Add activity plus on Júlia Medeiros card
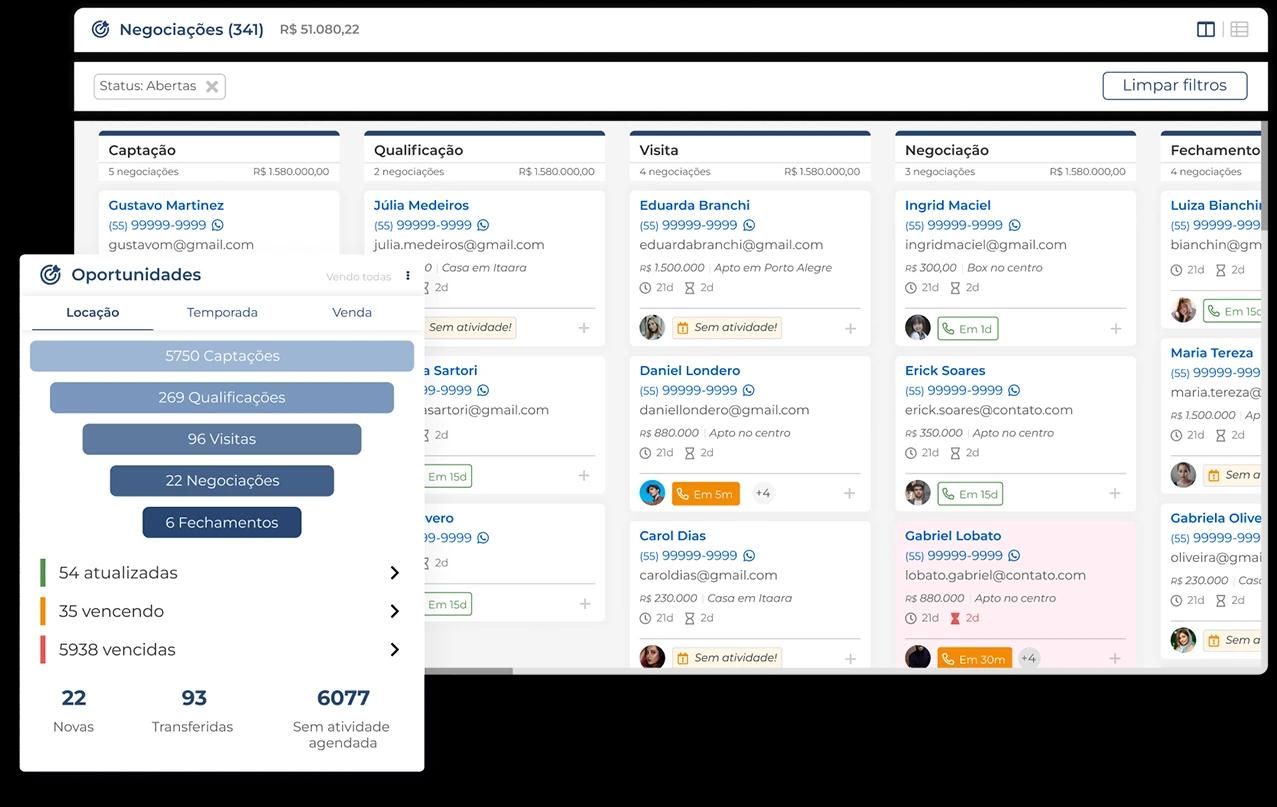Viewport: 1277px width, 807px height. 584,328
